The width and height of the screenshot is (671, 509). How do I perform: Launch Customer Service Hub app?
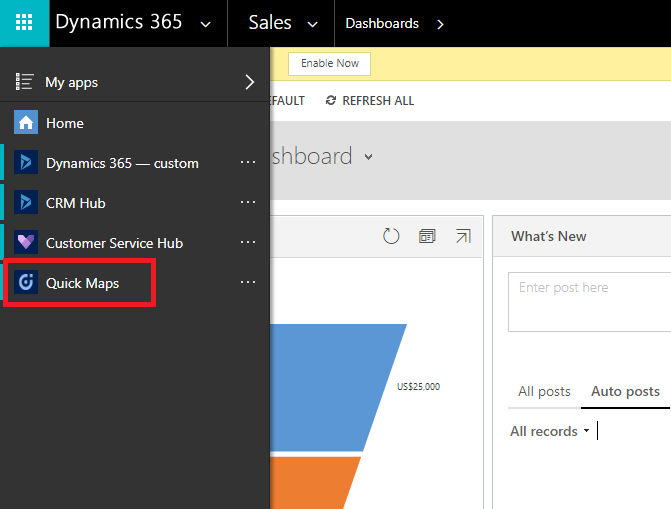[114, 243]
